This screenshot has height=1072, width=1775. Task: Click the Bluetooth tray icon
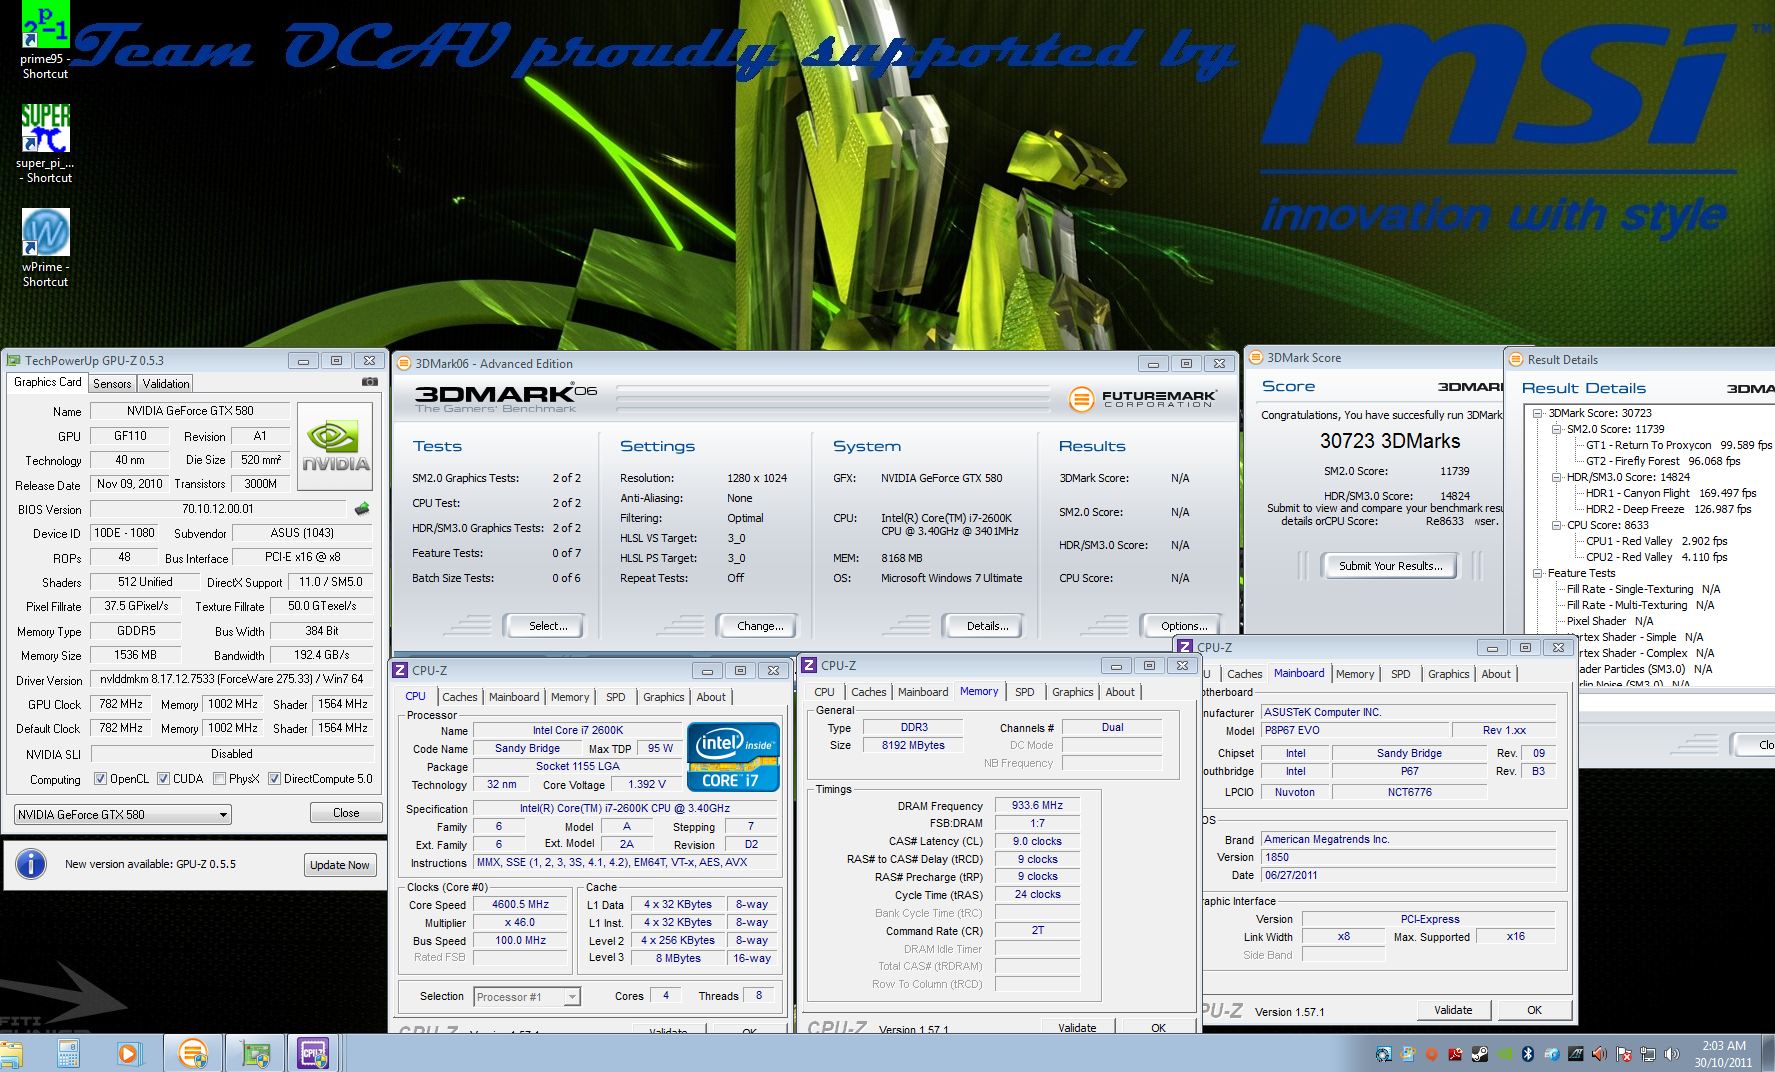(1528, 1054)
